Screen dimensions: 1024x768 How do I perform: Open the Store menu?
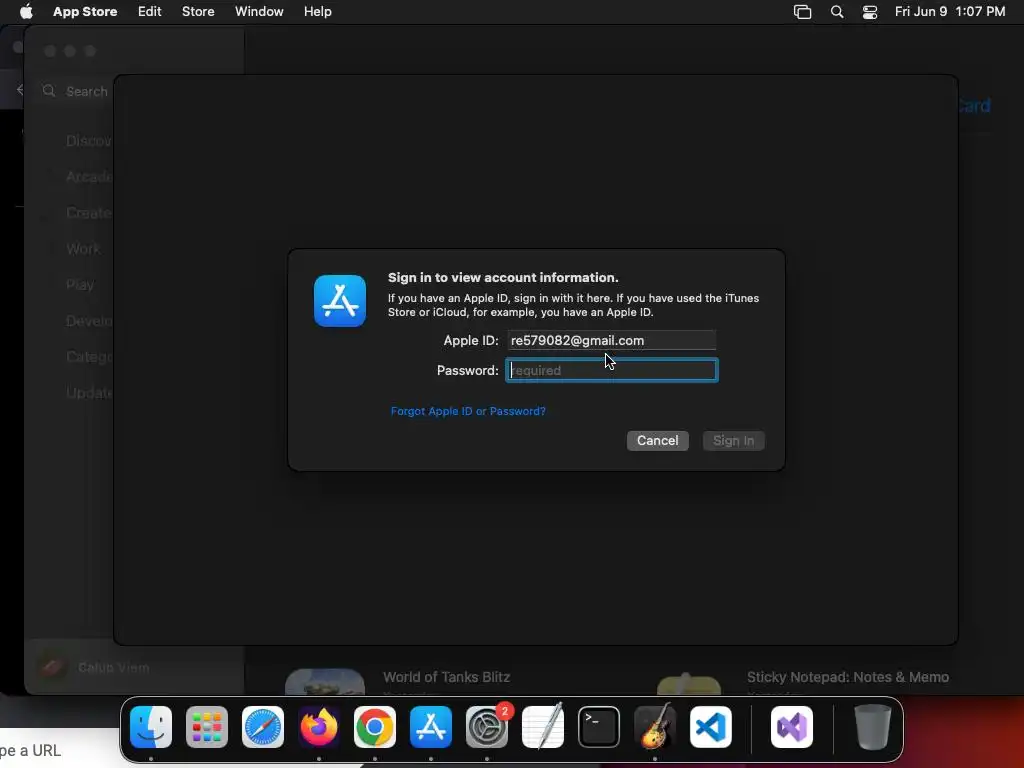pyautogui.click(x=198, y=12)
